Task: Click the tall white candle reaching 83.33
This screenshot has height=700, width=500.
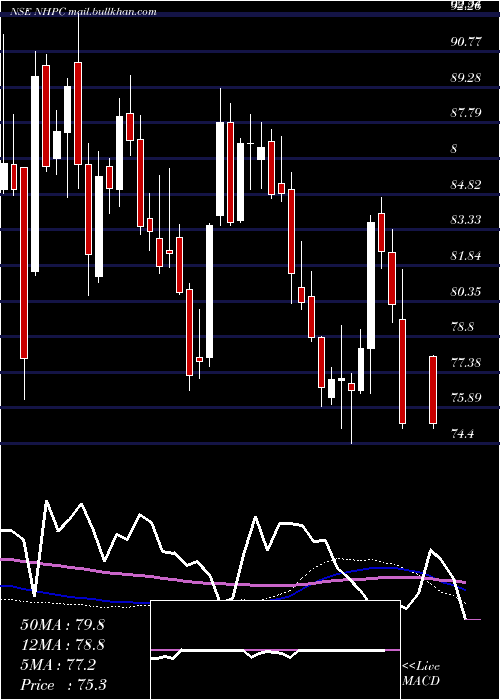Action: pos(371,286)
